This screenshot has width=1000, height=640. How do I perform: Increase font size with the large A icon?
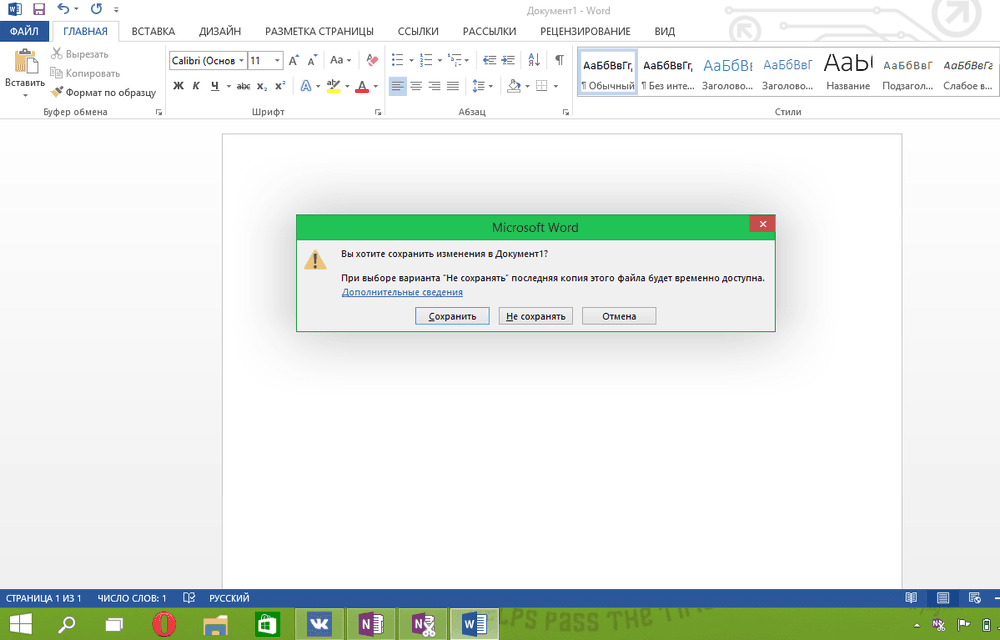[x=293, y=61]
